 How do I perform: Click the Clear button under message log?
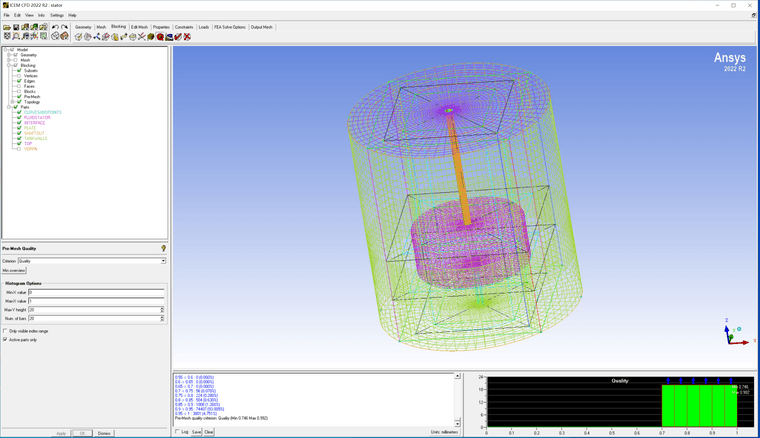click(x=208, y=432)
